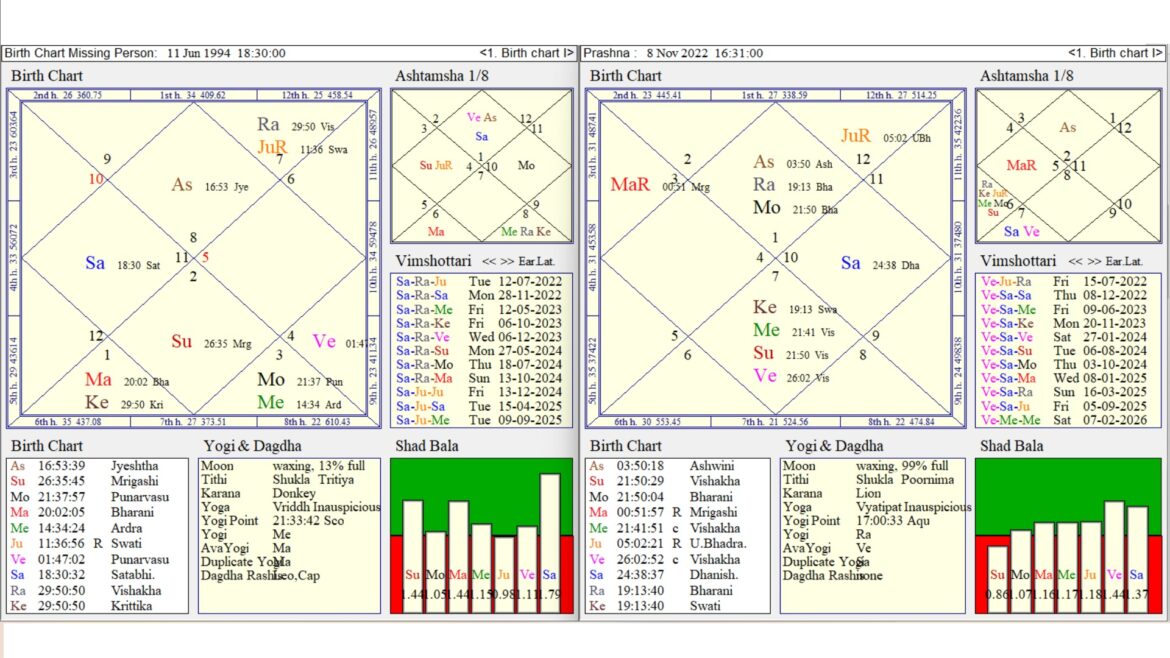Click the << arrow in Prashna Vimshottari panel
1170x658 pixels.
[x=1077, y=261]
